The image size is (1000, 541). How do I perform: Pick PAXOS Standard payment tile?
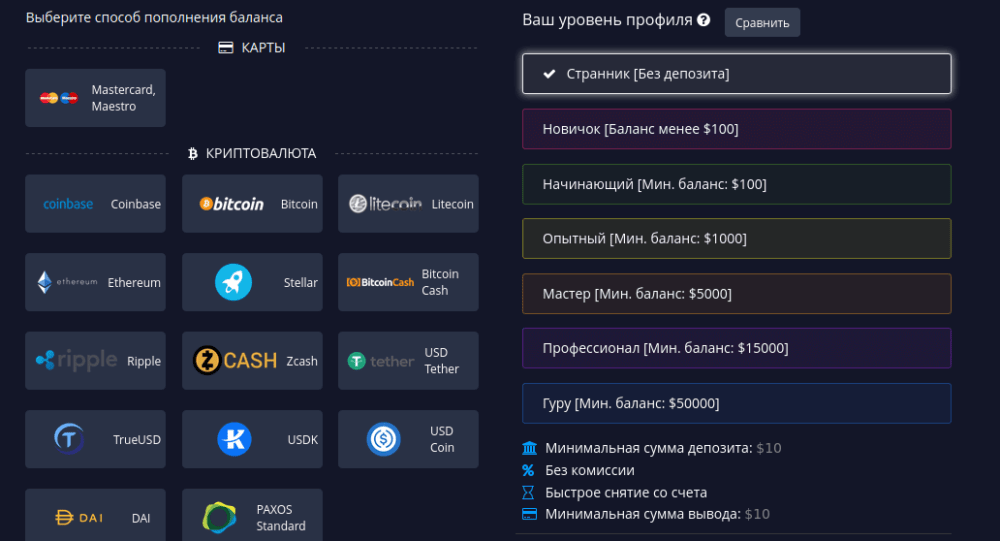[252, 517]
